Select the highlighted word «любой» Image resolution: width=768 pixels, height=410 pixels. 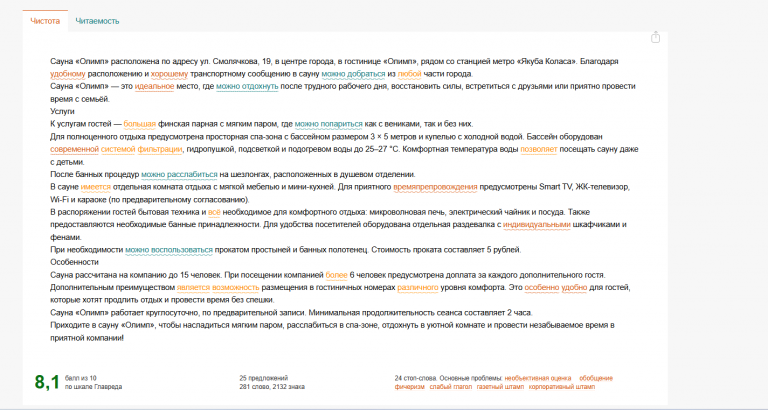click(x=409, y=74)
